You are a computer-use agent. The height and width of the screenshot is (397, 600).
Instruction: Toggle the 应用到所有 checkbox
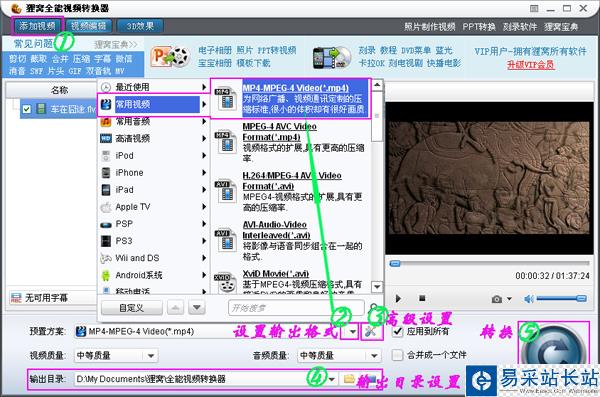398,331
